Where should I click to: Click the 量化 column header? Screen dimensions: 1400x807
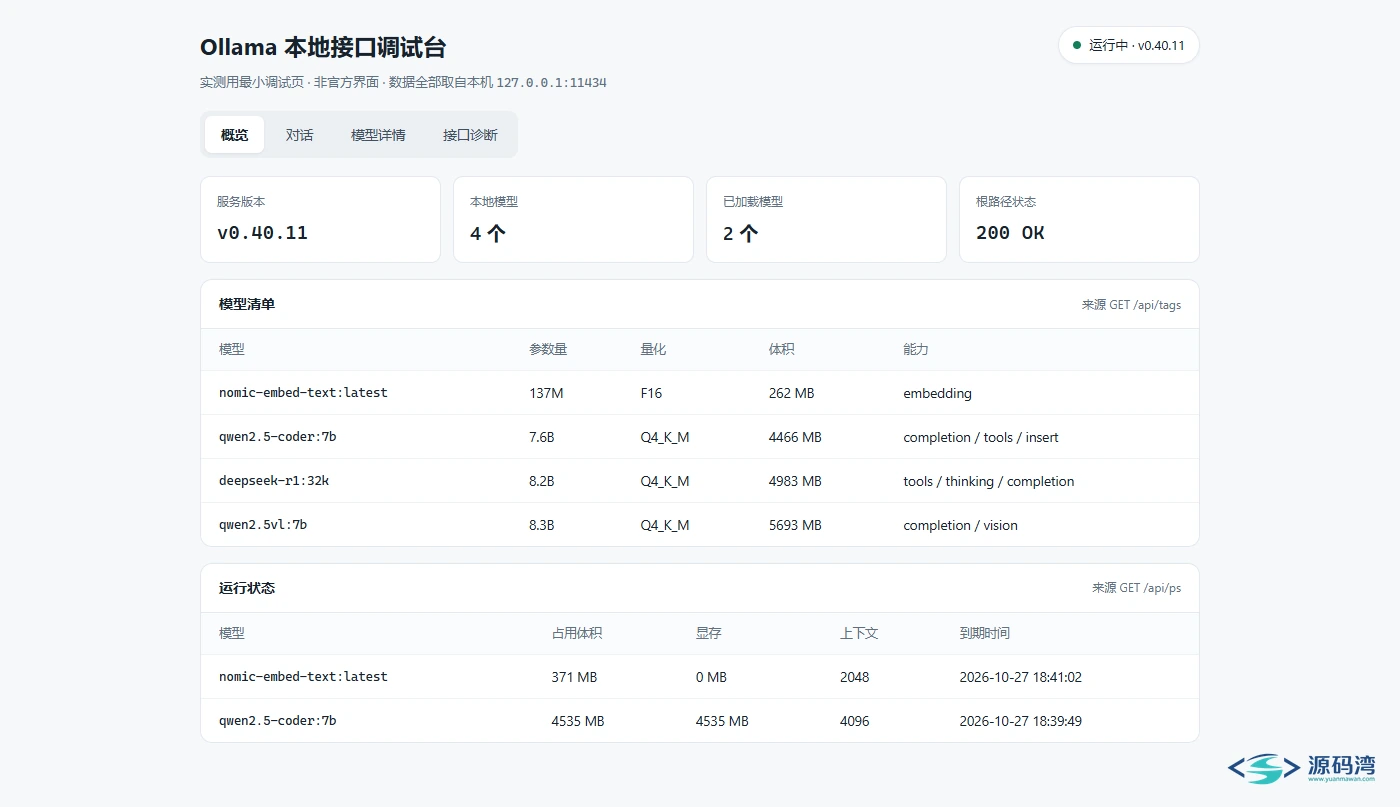coord(653,350)
